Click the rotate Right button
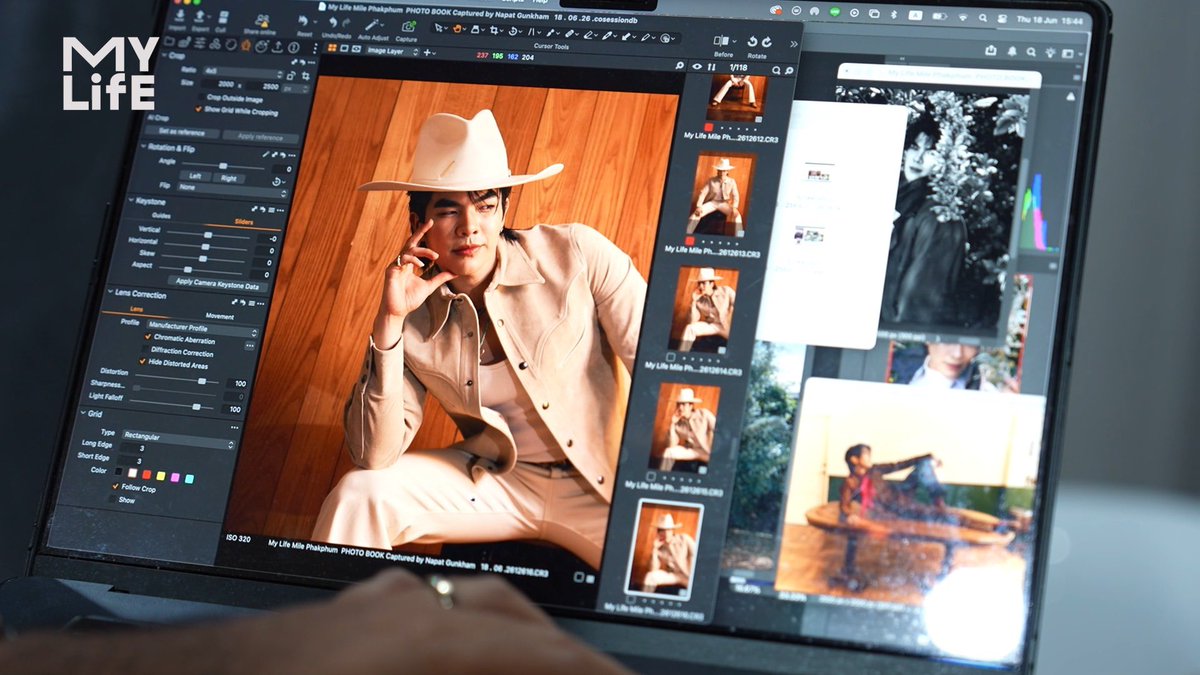1200x675 pixels. 229,178
